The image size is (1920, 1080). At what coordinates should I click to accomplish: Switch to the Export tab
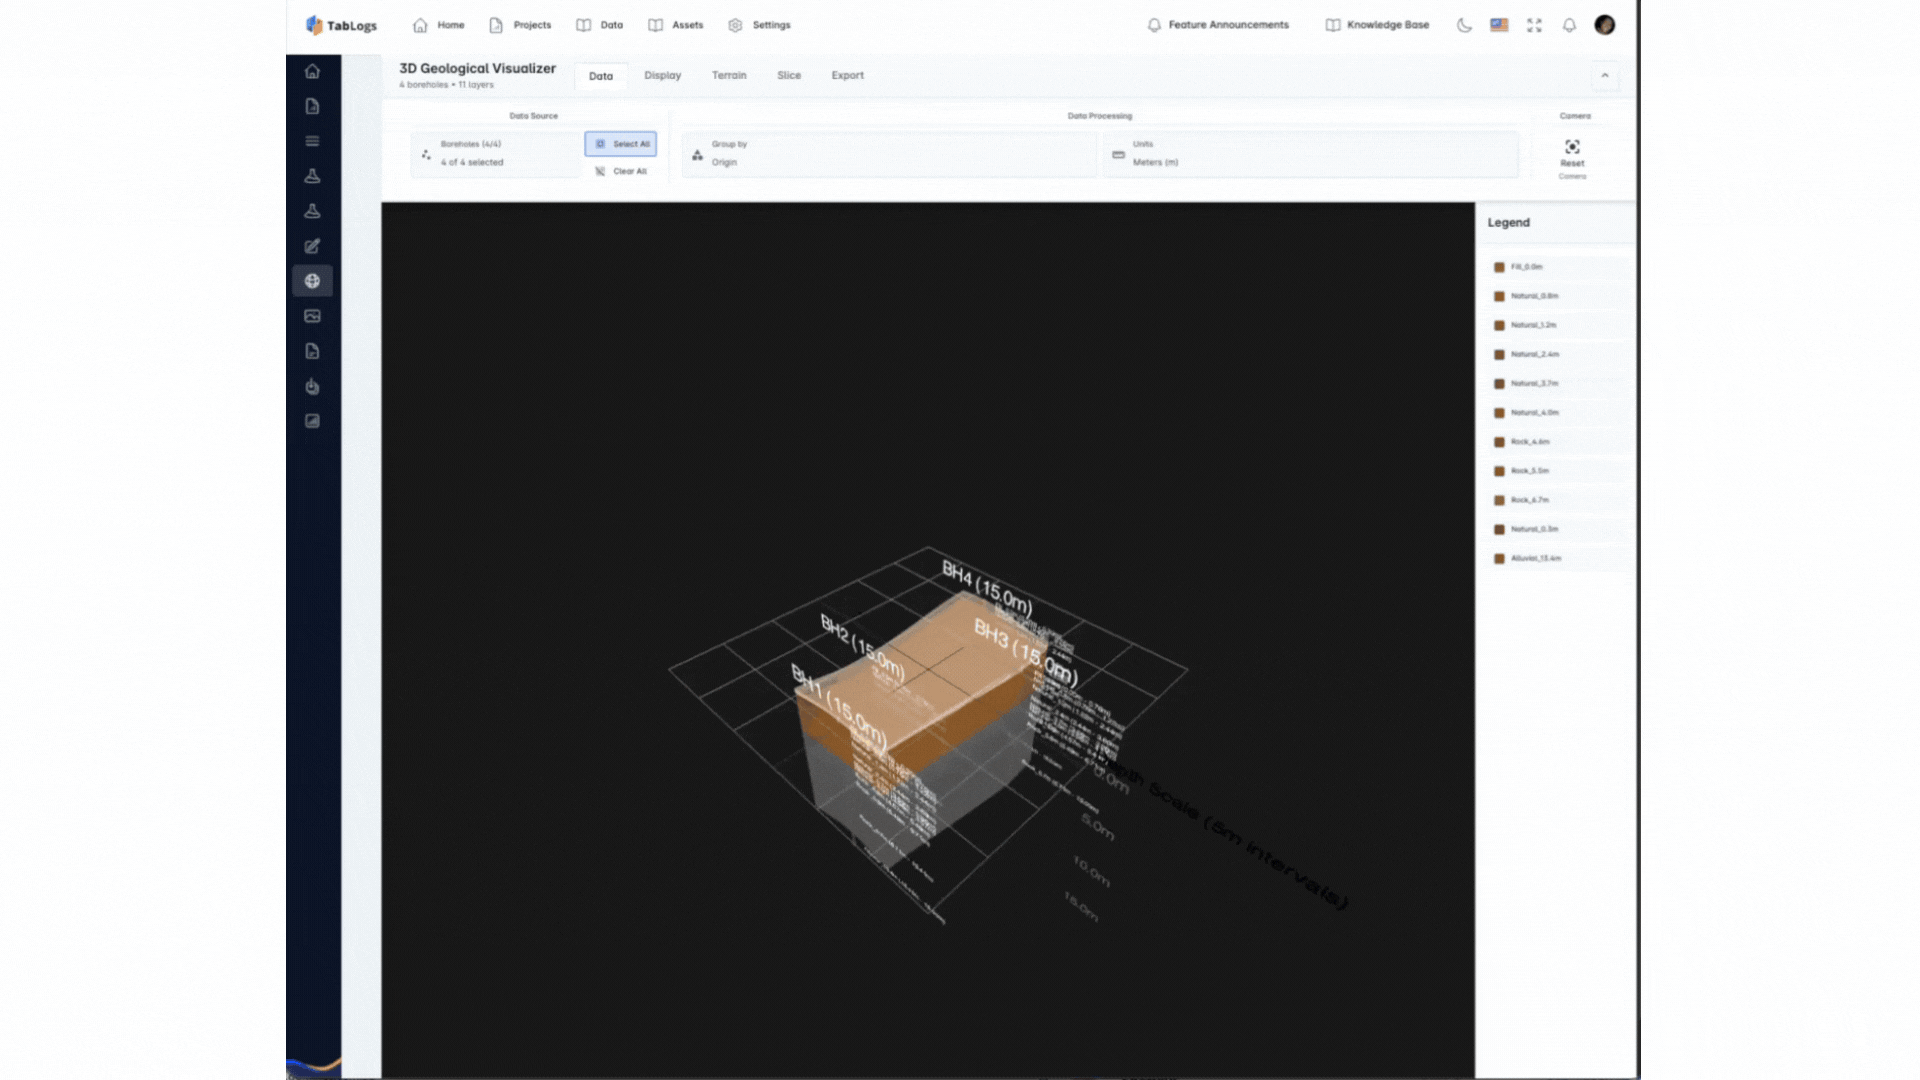pos(847,75)
